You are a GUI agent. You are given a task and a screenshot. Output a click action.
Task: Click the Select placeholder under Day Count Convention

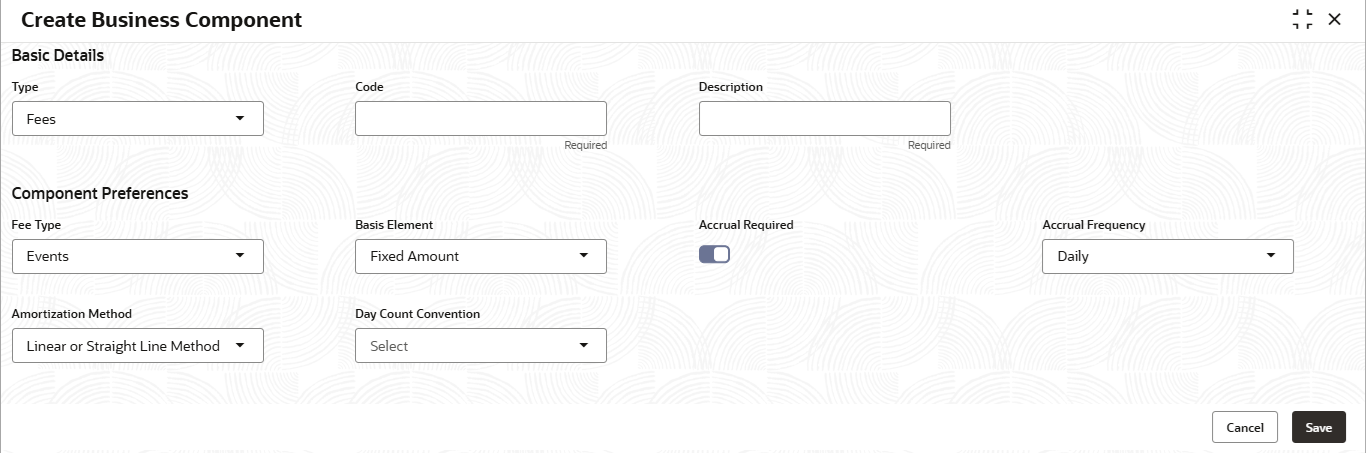coord(389,346)
